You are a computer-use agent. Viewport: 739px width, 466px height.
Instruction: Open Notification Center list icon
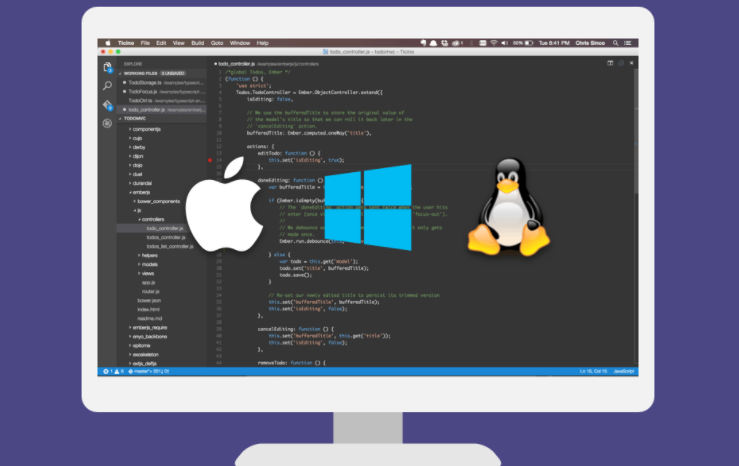click(628, 43)
